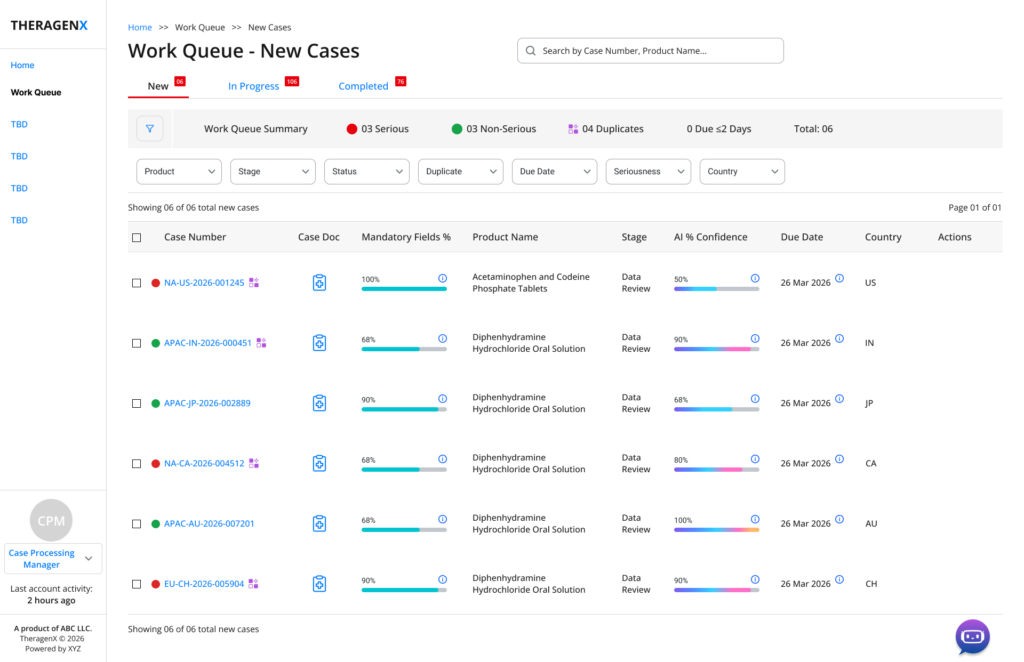The height and width of the screenshot is (662, 1024).
Task: Show due date info for APAC-JP-2026-002889
Action: 840,398
